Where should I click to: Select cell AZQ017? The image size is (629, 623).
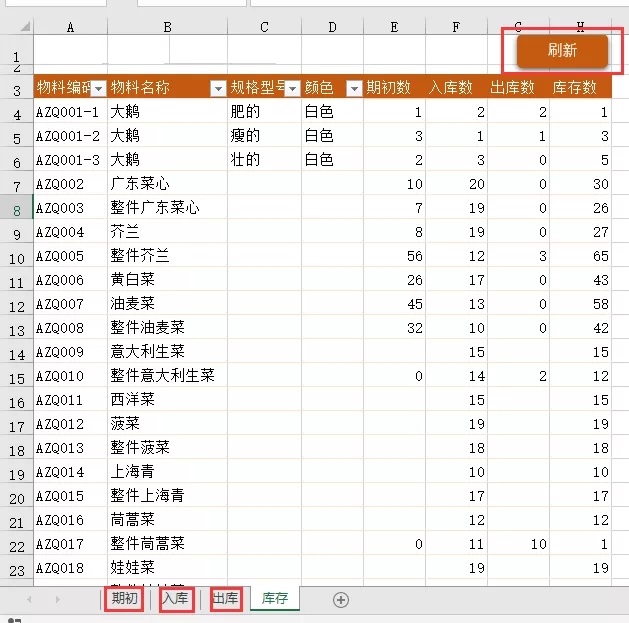(x=71, y=544)
